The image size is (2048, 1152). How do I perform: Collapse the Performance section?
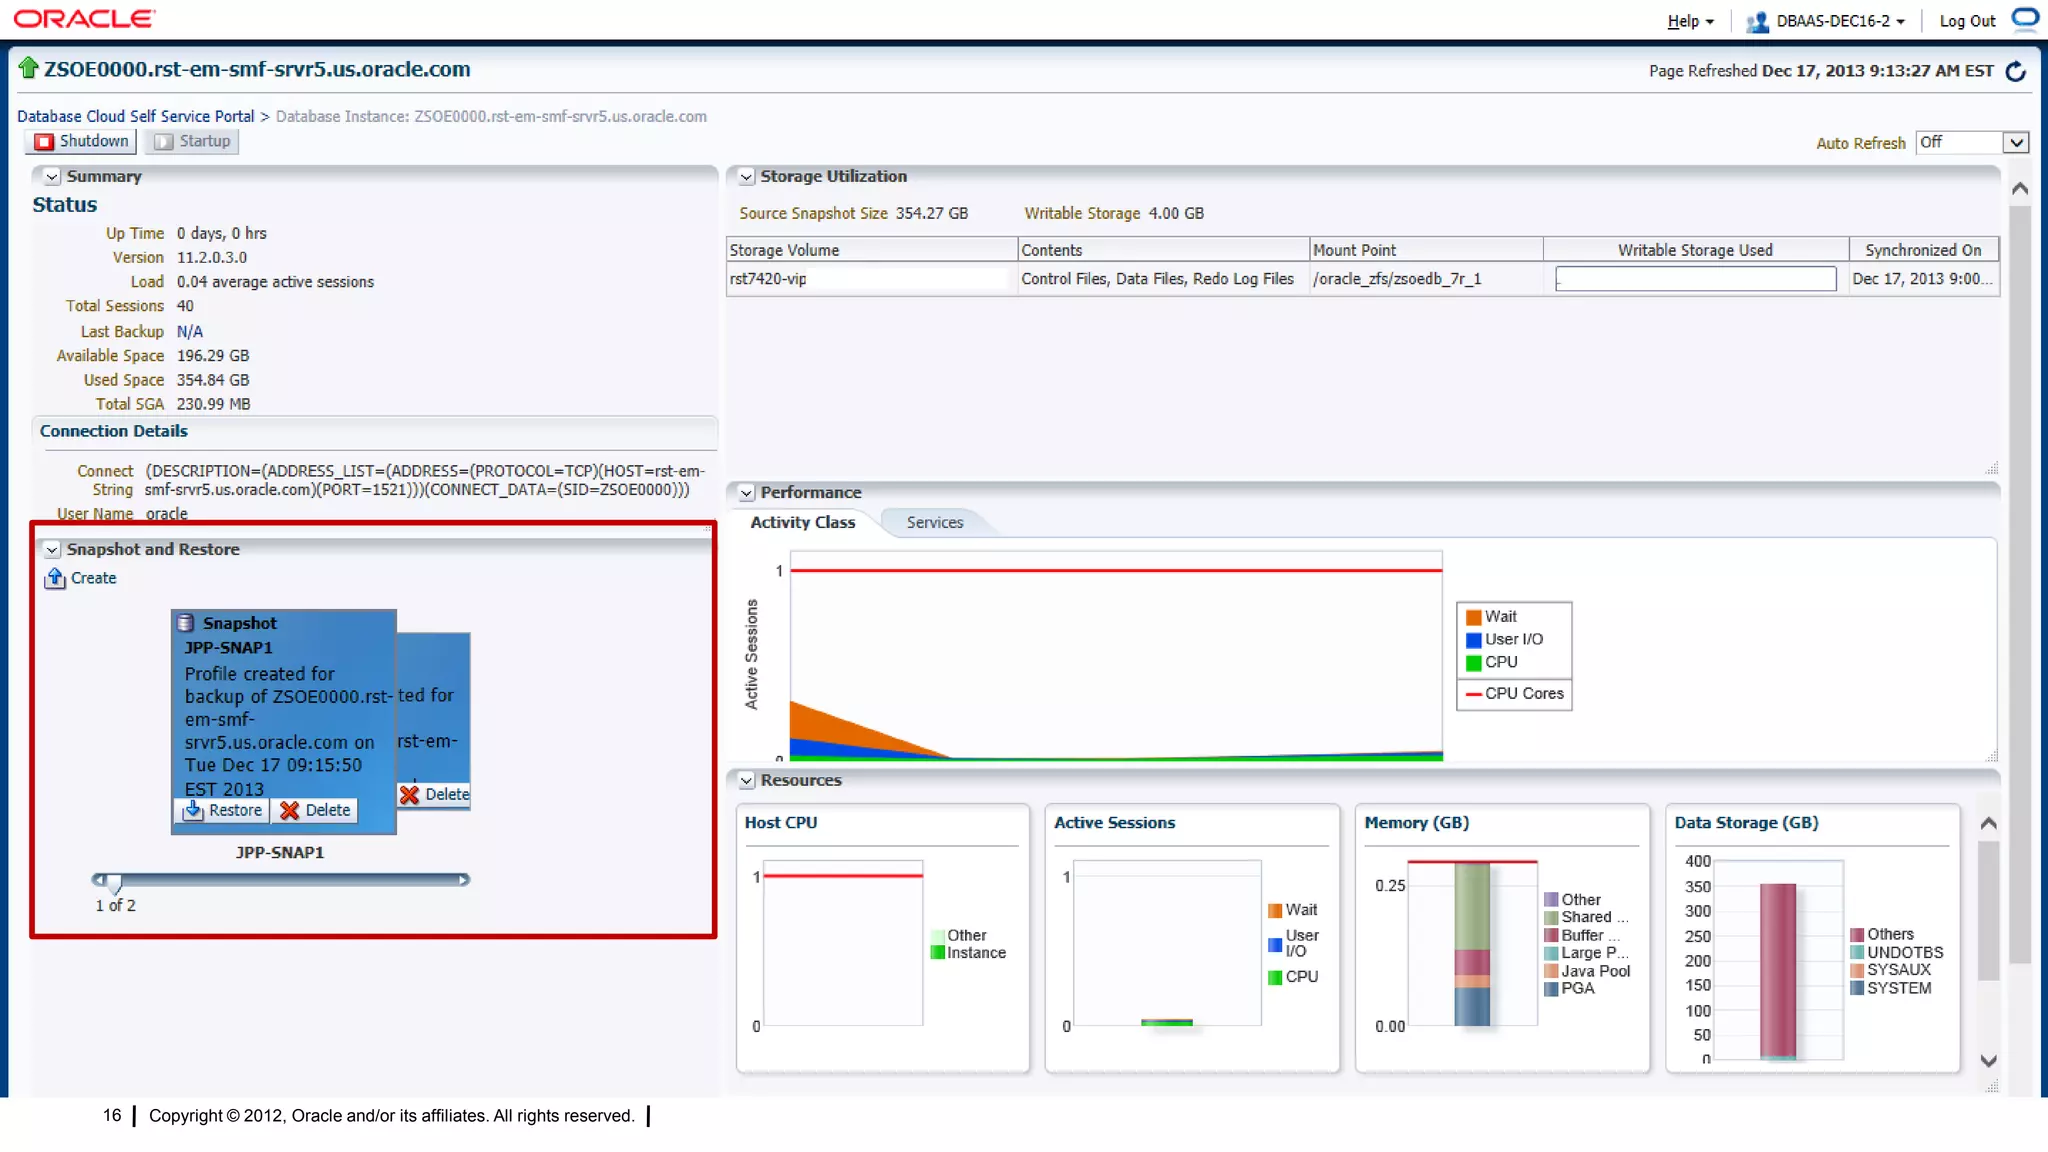[746, 493]
